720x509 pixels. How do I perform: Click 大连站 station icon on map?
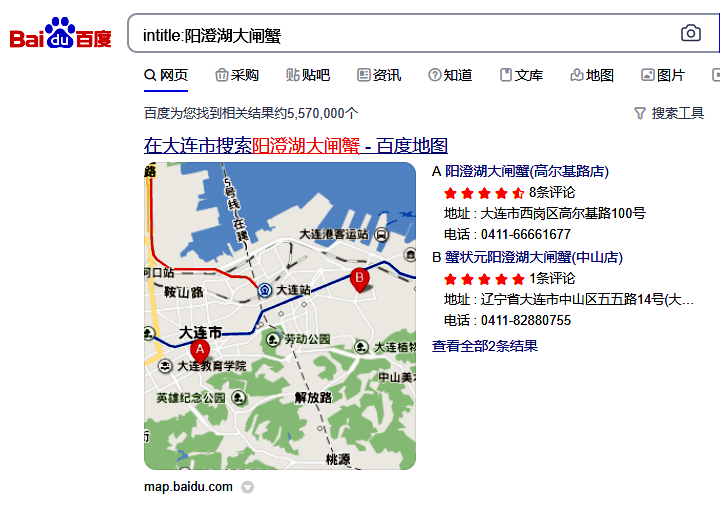[x=265, y=290]
